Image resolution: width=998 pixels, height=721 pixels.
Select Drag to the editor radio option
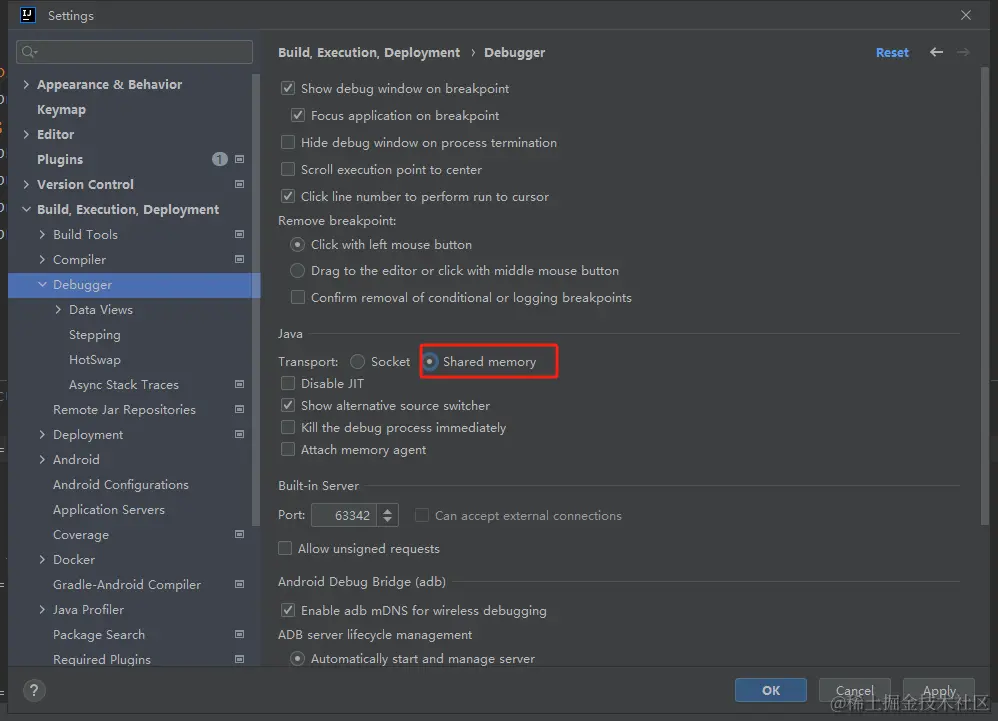(x=297, y=270)
